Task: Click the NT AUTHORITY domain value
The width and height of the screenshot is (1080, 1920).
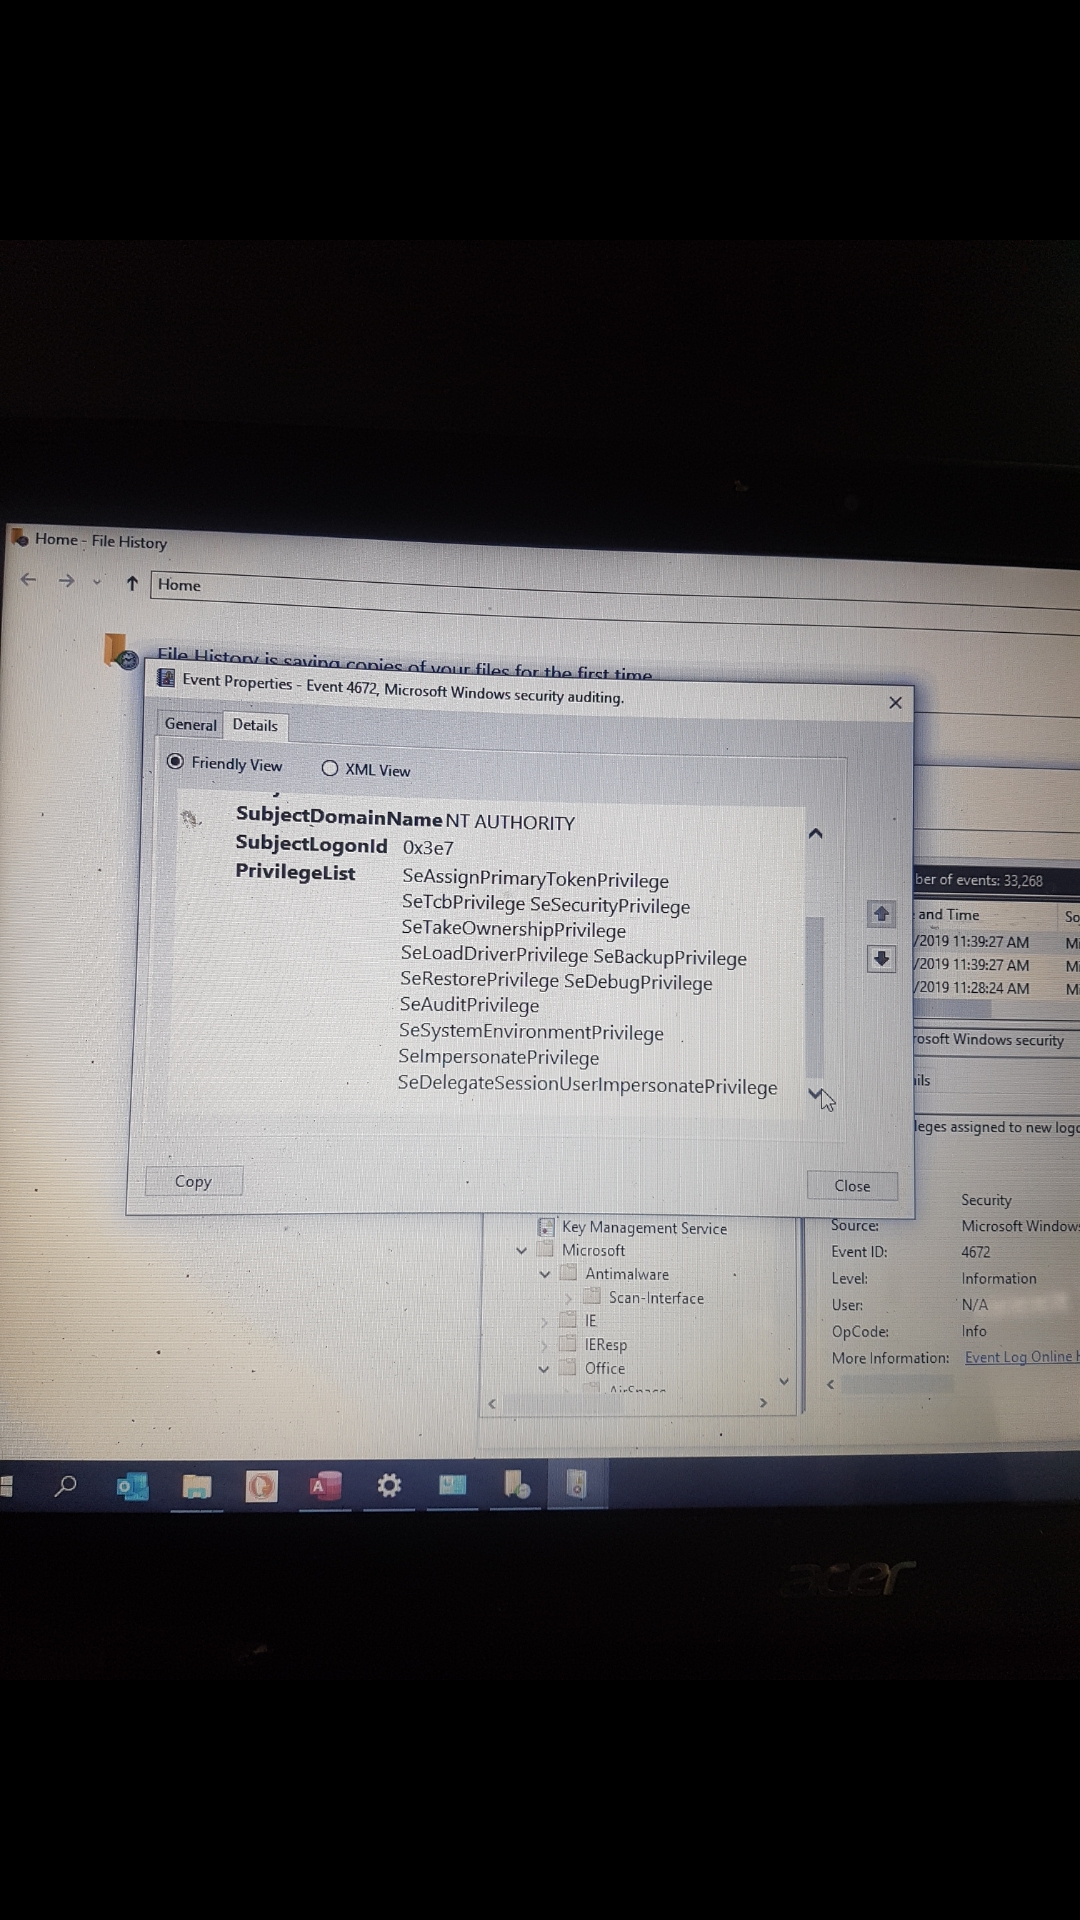Action: point(510,821)
